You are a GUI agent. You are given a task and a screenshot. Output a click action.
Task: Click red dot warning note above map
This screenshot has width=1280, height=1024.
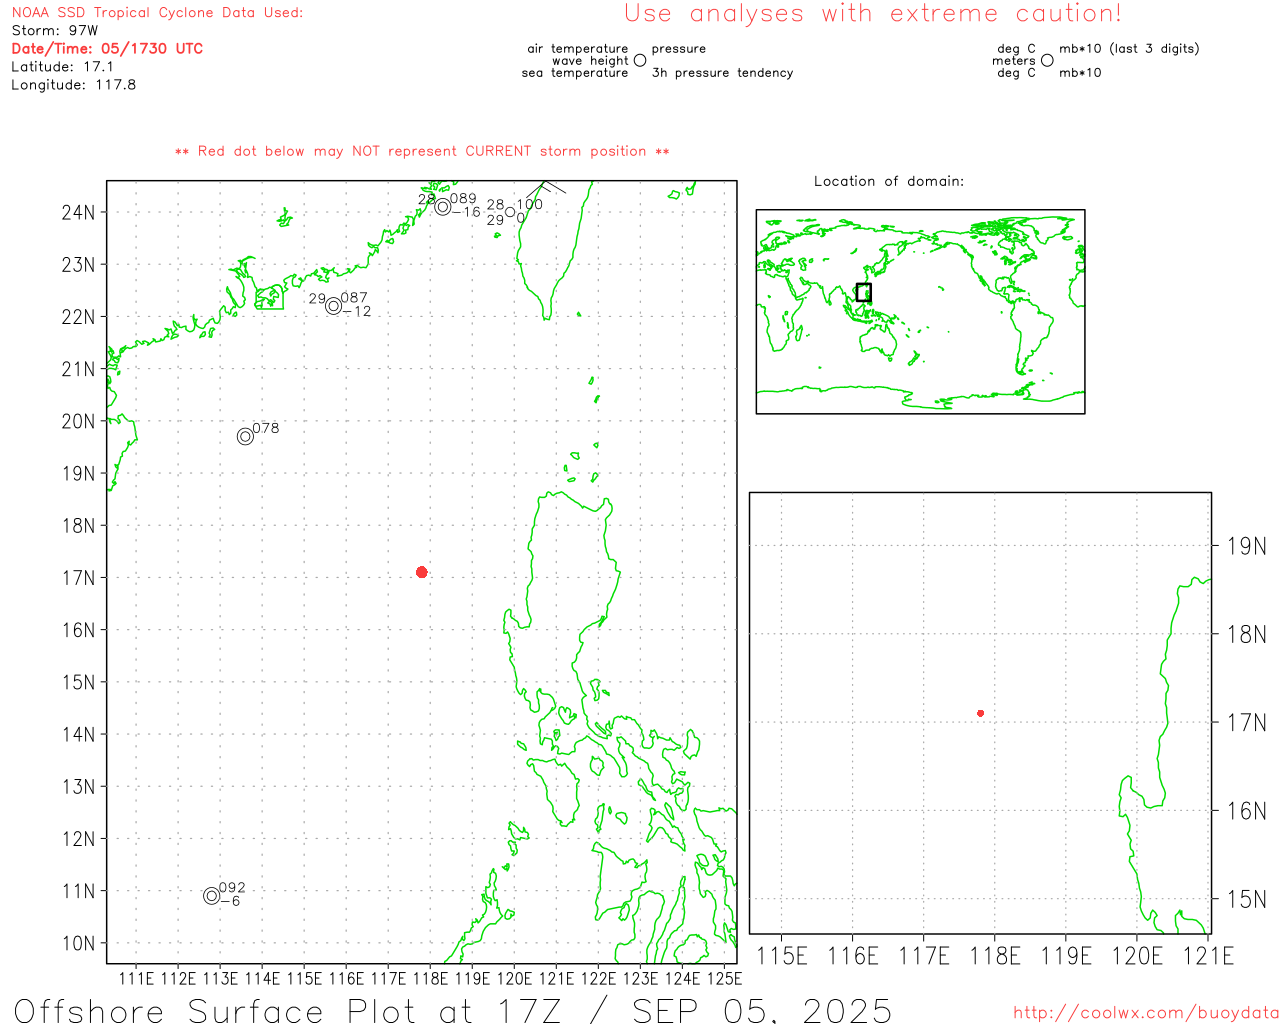click(422, 151)
